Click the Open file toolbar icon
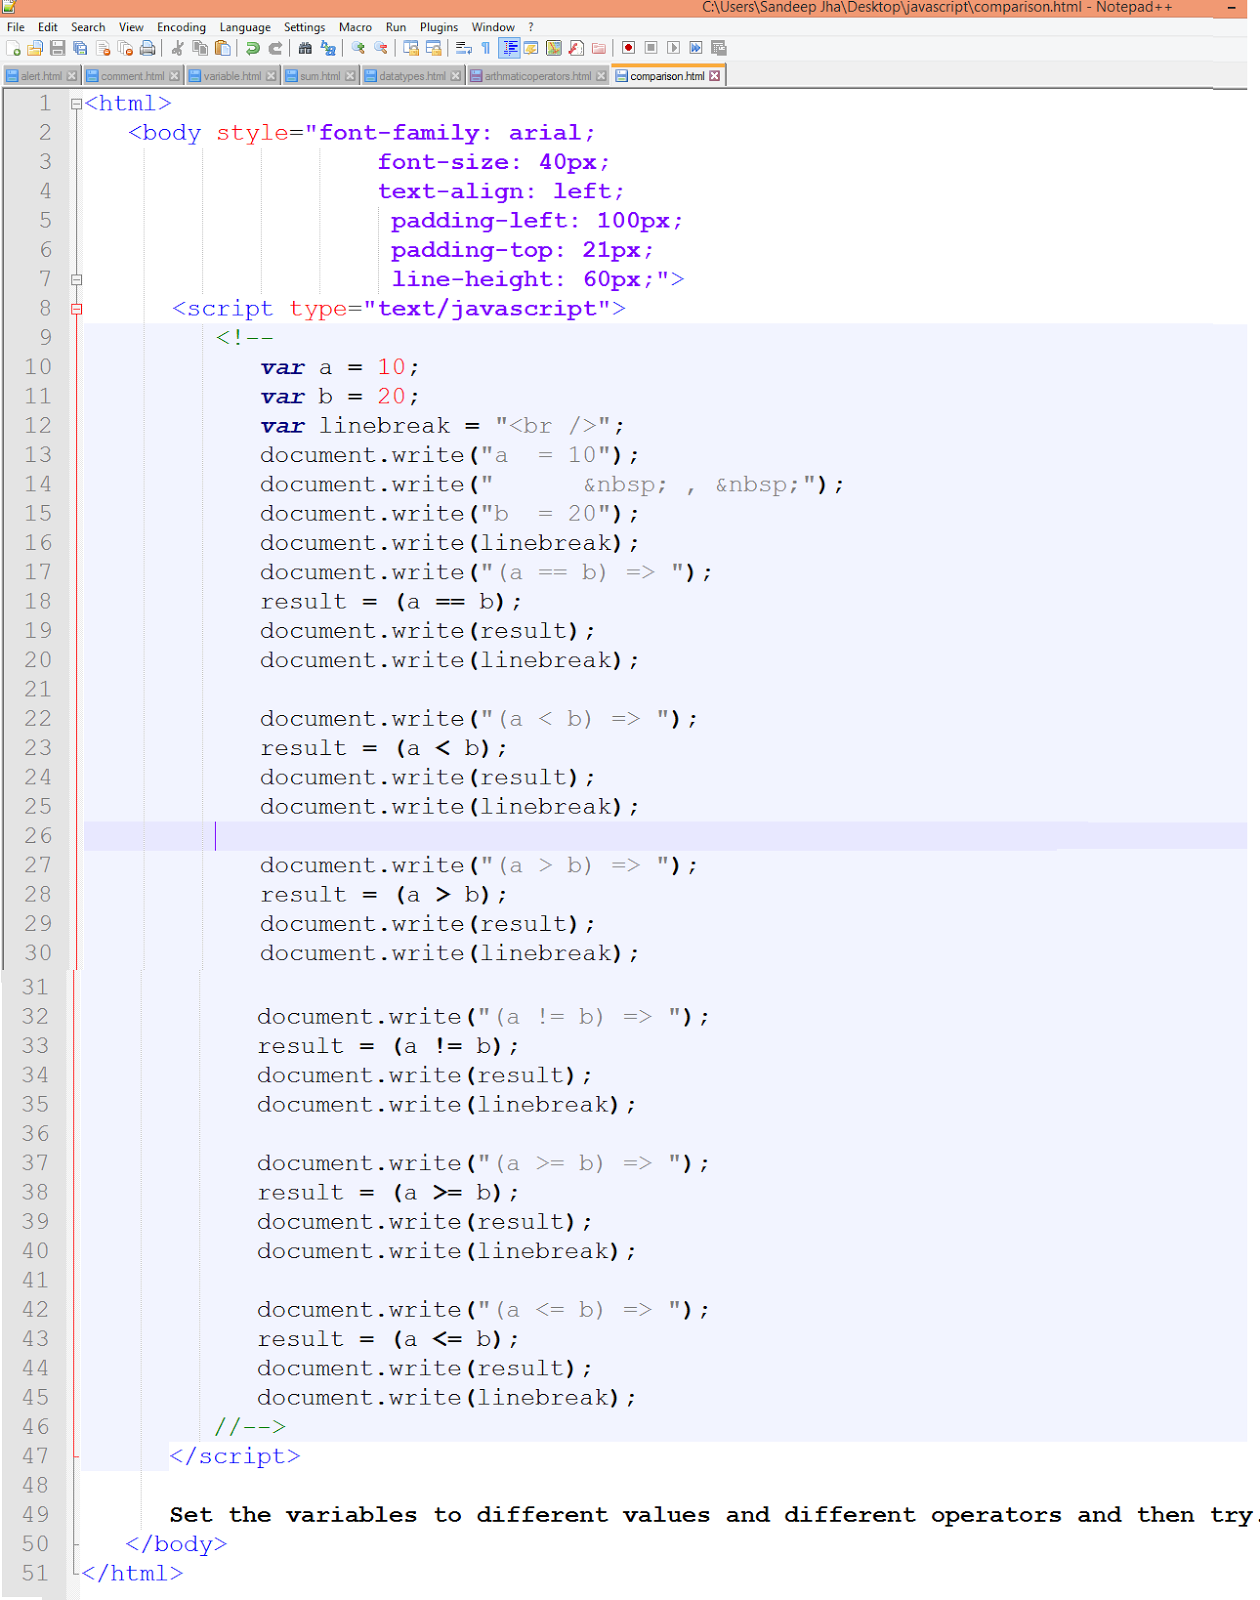The width and height of the screenshot is (1260, 1600). (x=35, y=48)
